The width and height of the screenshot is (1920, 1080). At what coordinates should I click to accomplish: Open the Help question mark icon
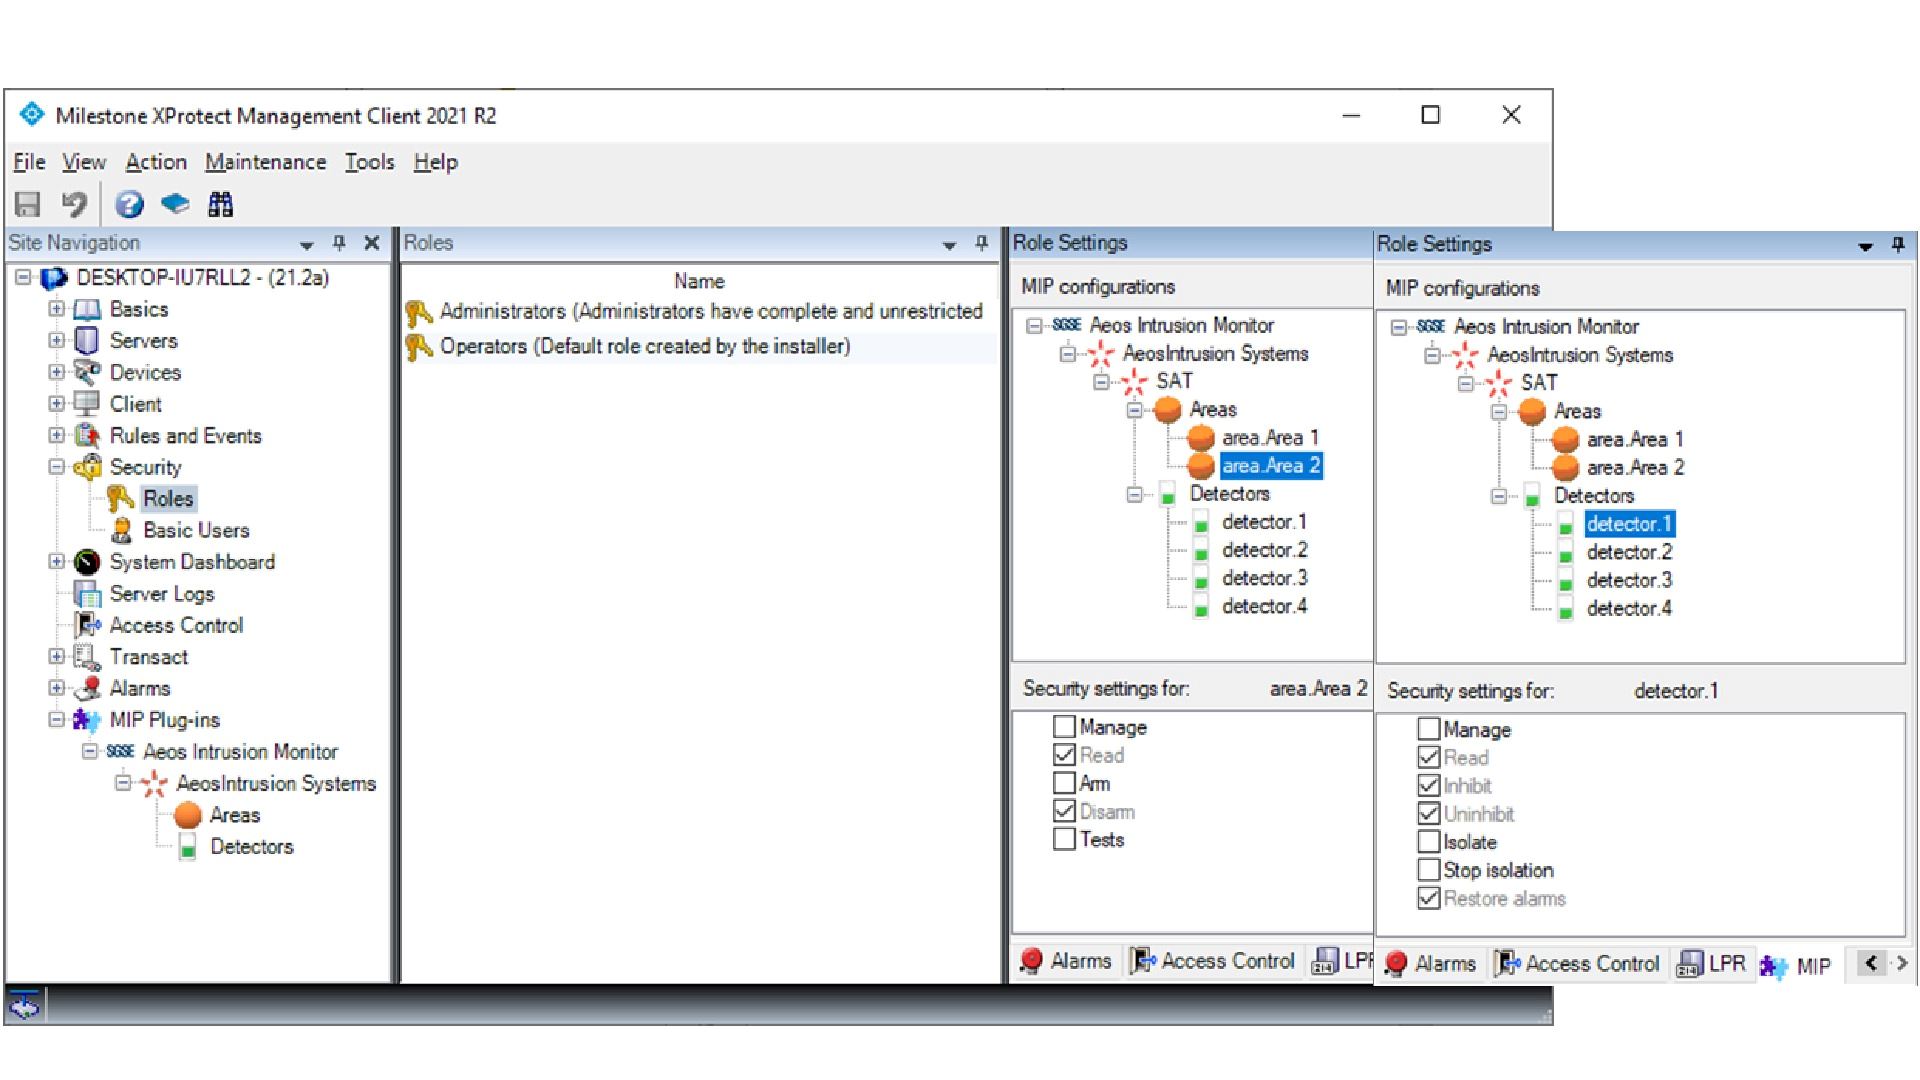[129, 204]
